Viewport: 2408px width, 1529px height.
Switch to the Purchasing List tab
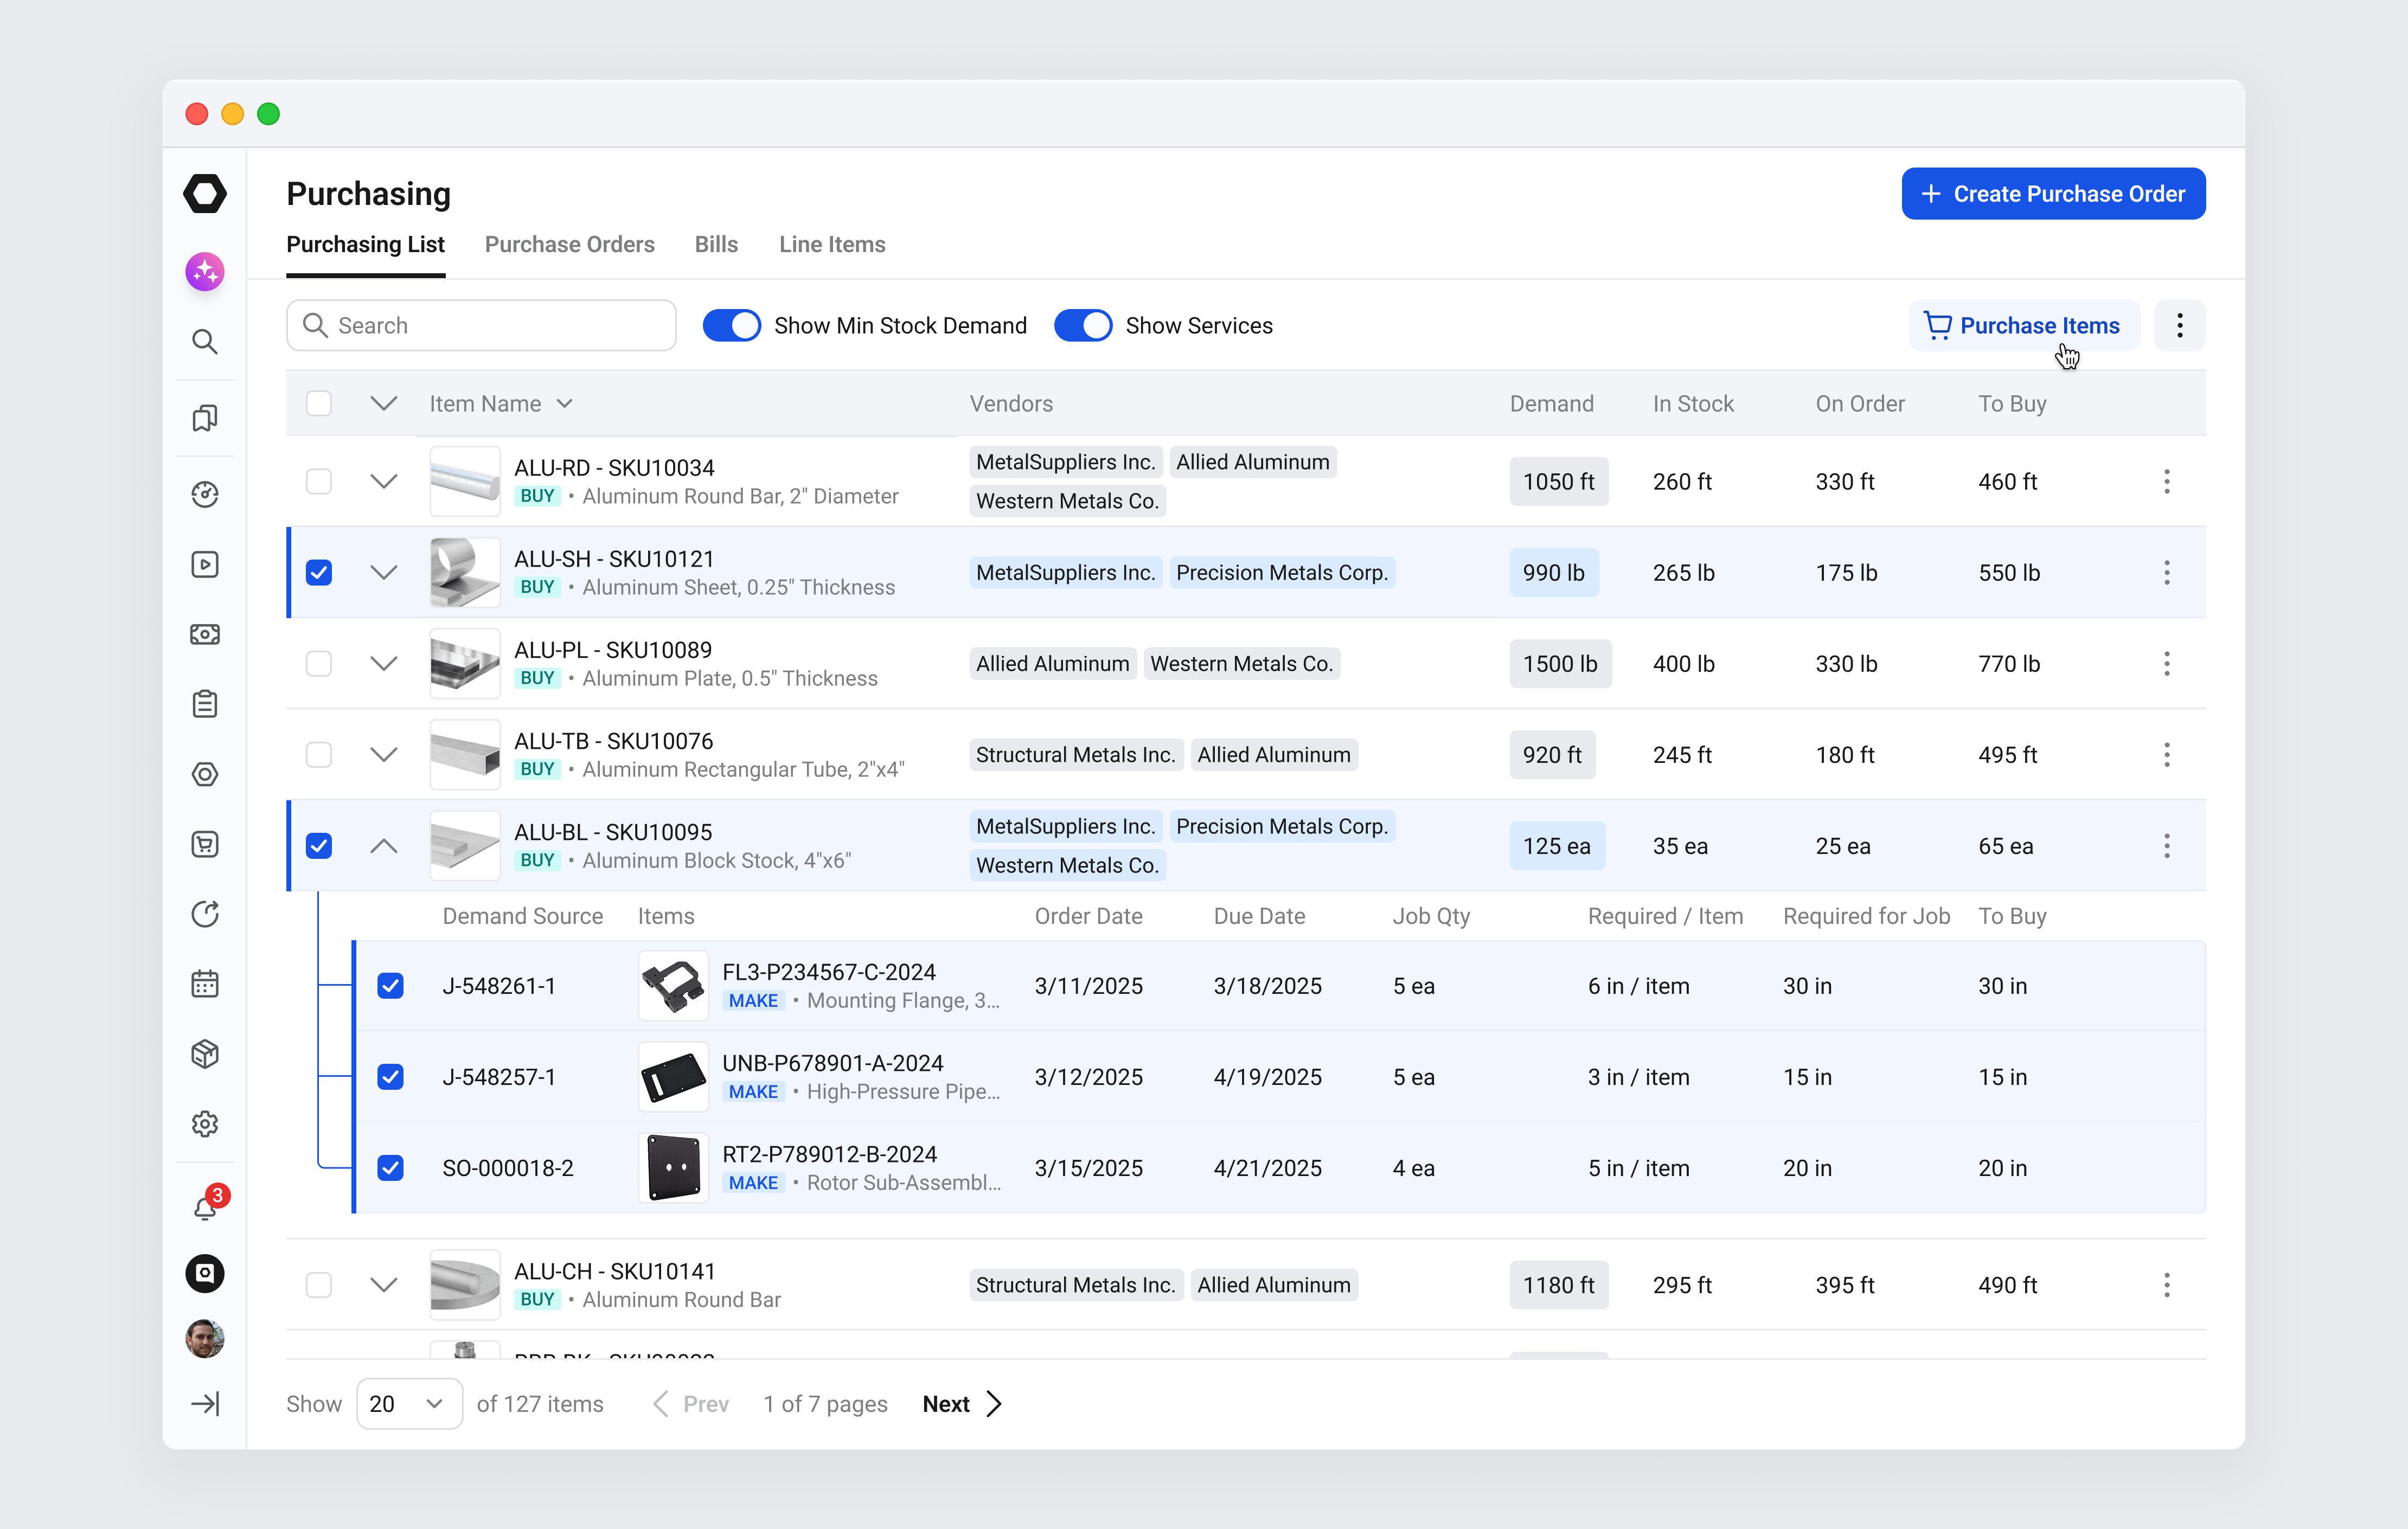[365, 244]
